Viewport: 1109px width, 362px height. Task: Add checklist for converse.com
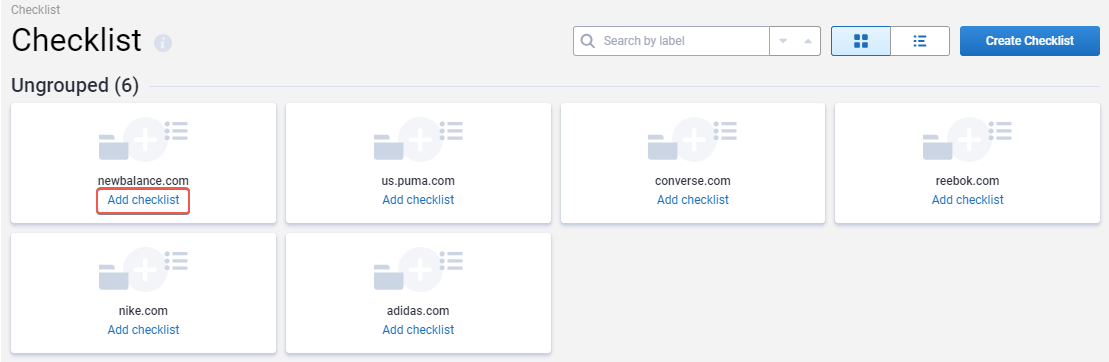click(x=692, y=200)
